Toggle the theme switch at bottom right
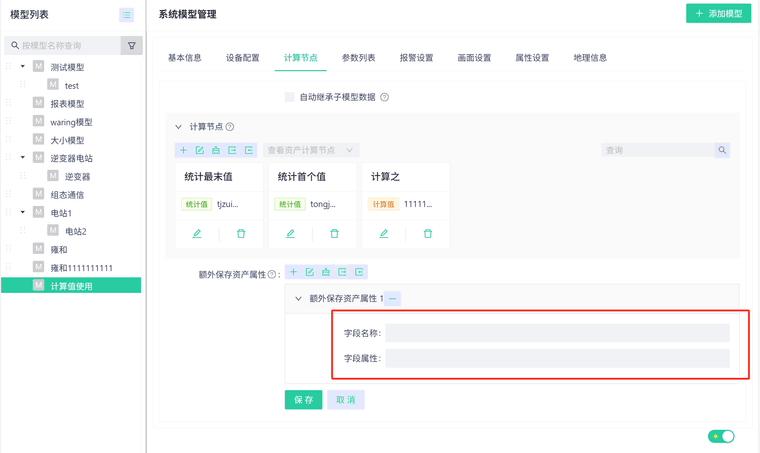The width and height of the screenshot is (760, 453). (x=721, y=436)
